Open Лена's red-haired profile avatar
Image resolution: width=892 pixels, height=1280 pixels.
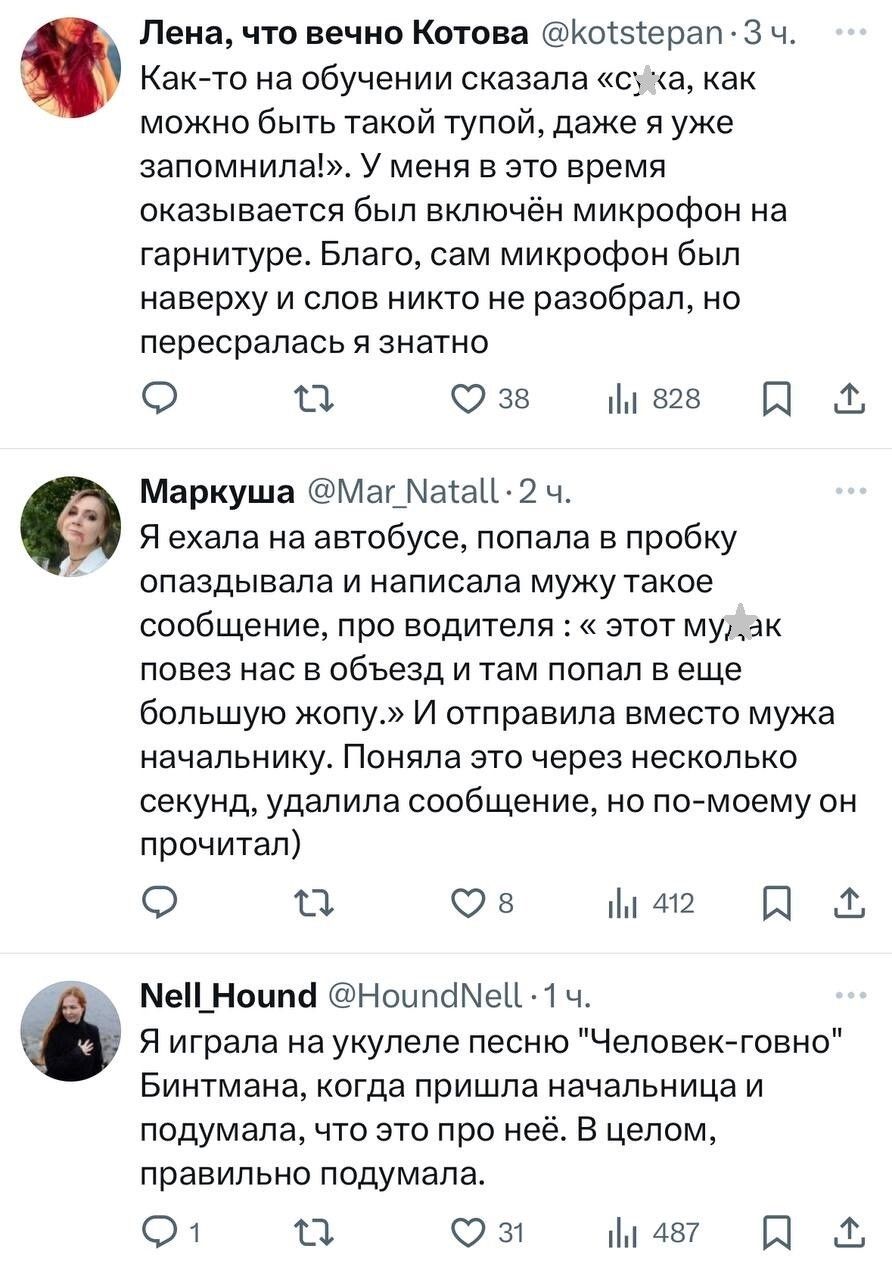(x=70, y=68)
